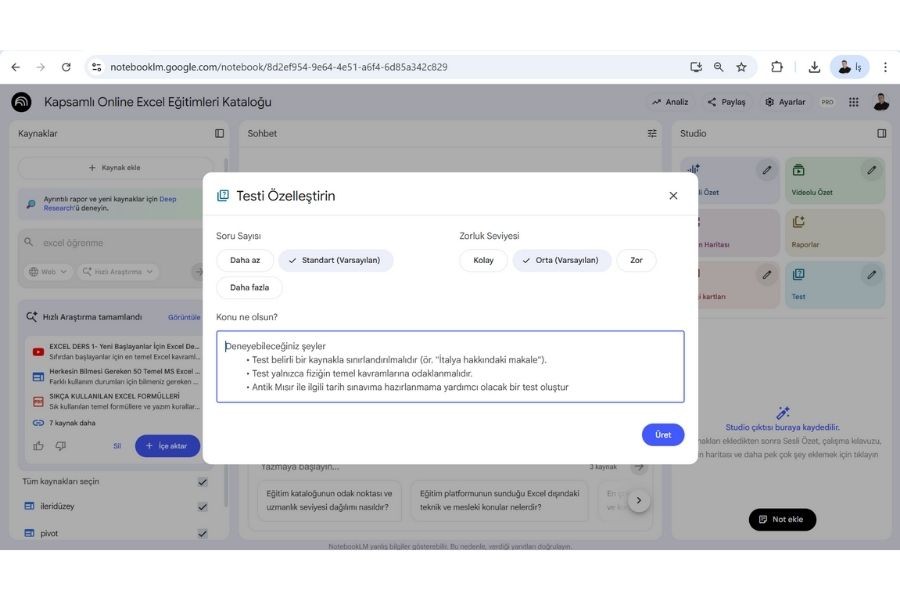Collapse the Studio panel icon
The width and height of the screenshot is (900, 600).
(x=881, y=133)
